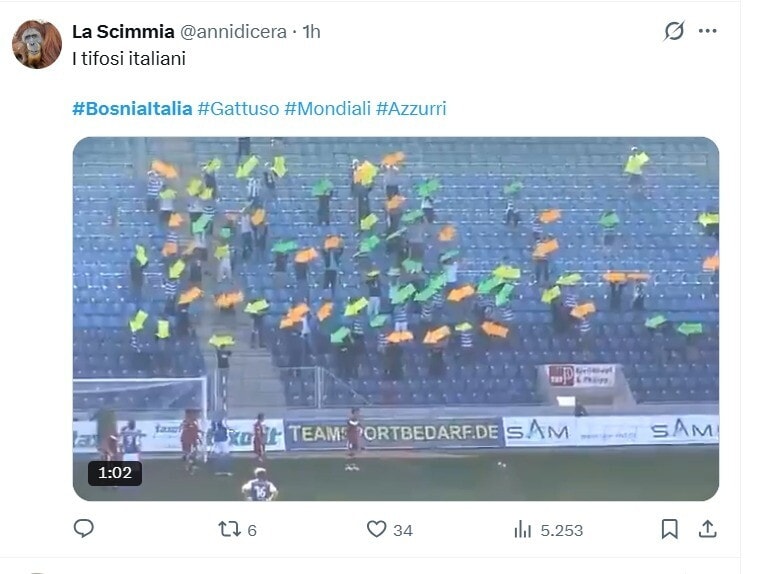Viewport: 776px width, 574px height.
Task: Click the tweet text "I tifosi italiani"
Action: (x=129, y=59)
